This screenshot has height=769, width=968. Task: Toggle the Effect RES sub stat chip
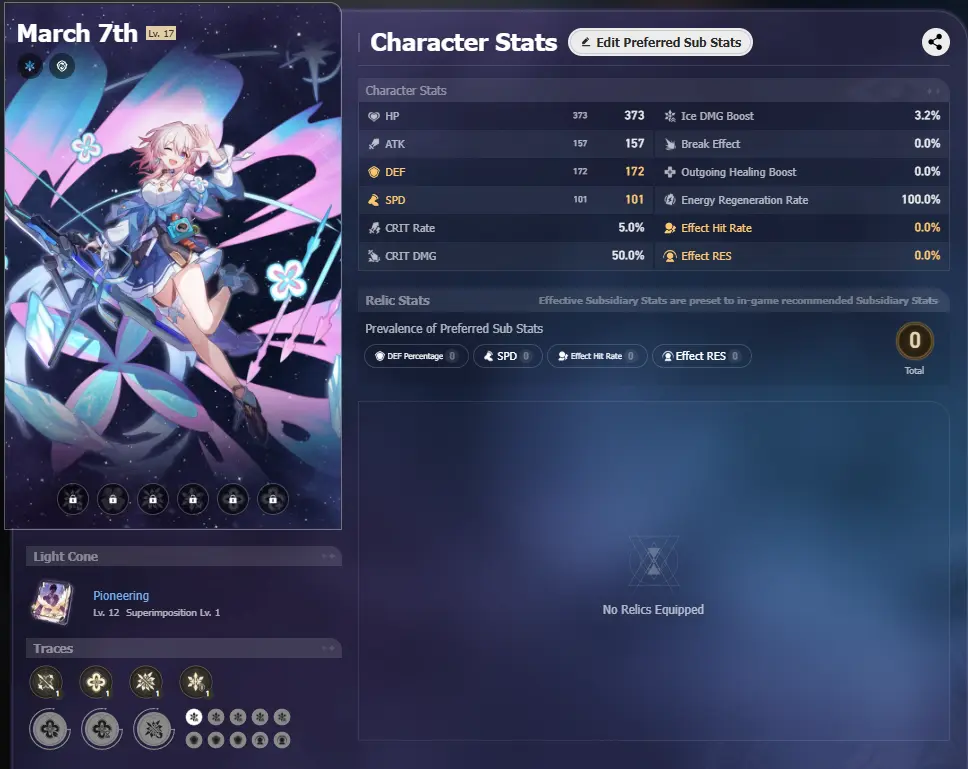tap(701, 356)
